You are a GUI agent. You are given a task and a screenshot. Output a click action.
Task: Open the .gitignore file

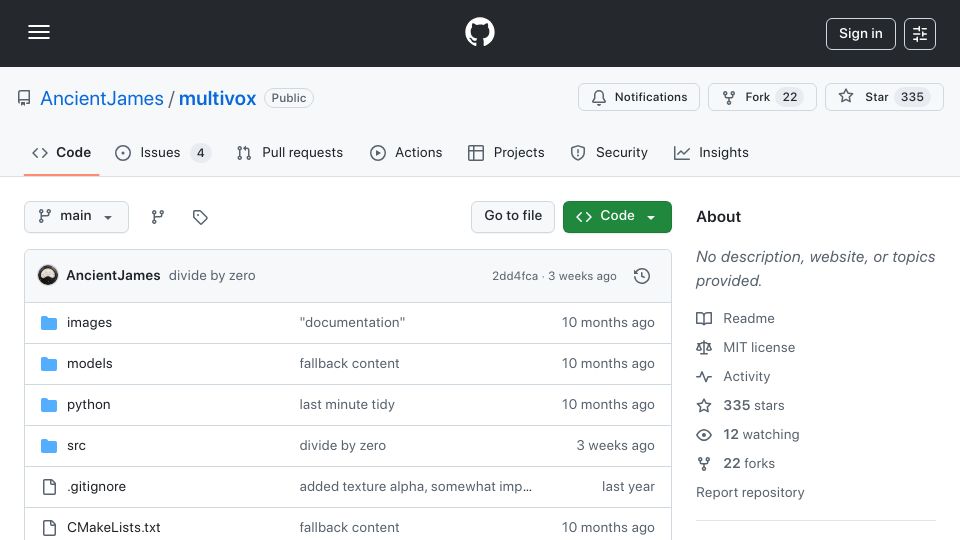(97, 487)
